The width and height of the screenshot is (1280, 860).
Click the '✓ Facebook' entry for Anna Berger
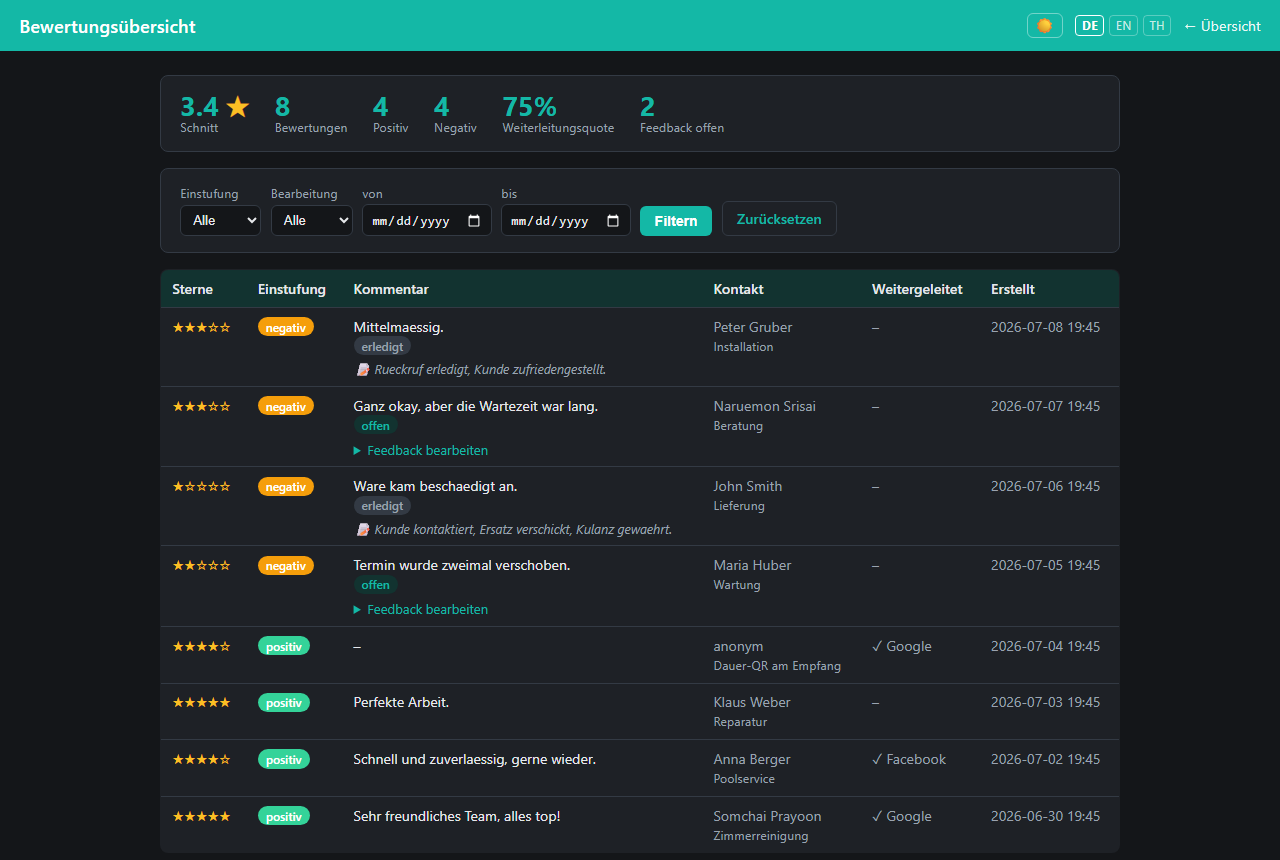tap(909, 759)
